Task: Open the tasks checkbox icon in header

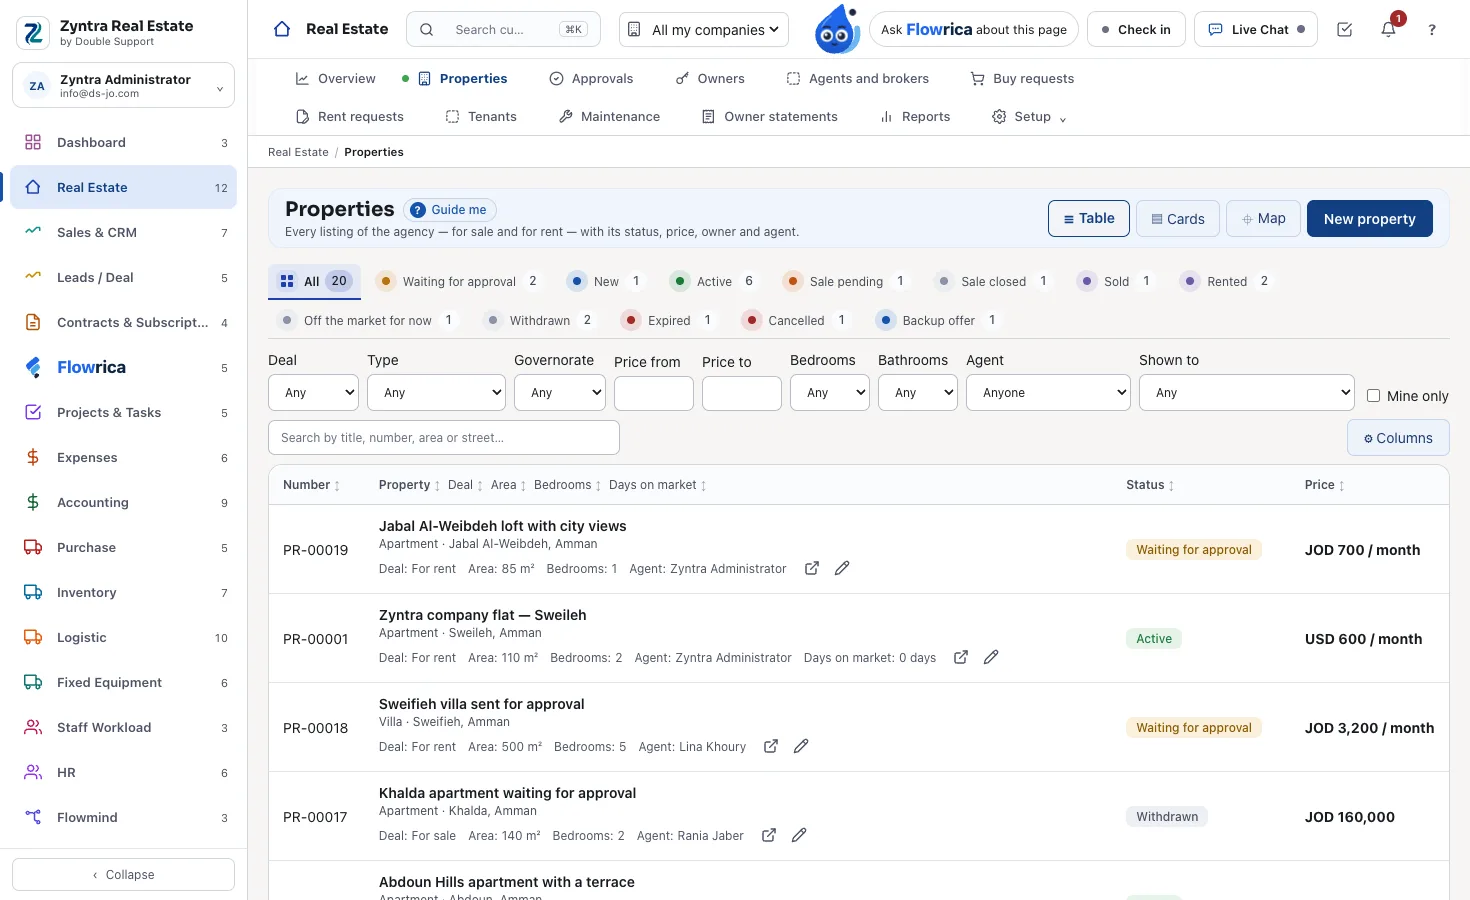Action: tap(1345, 30)
